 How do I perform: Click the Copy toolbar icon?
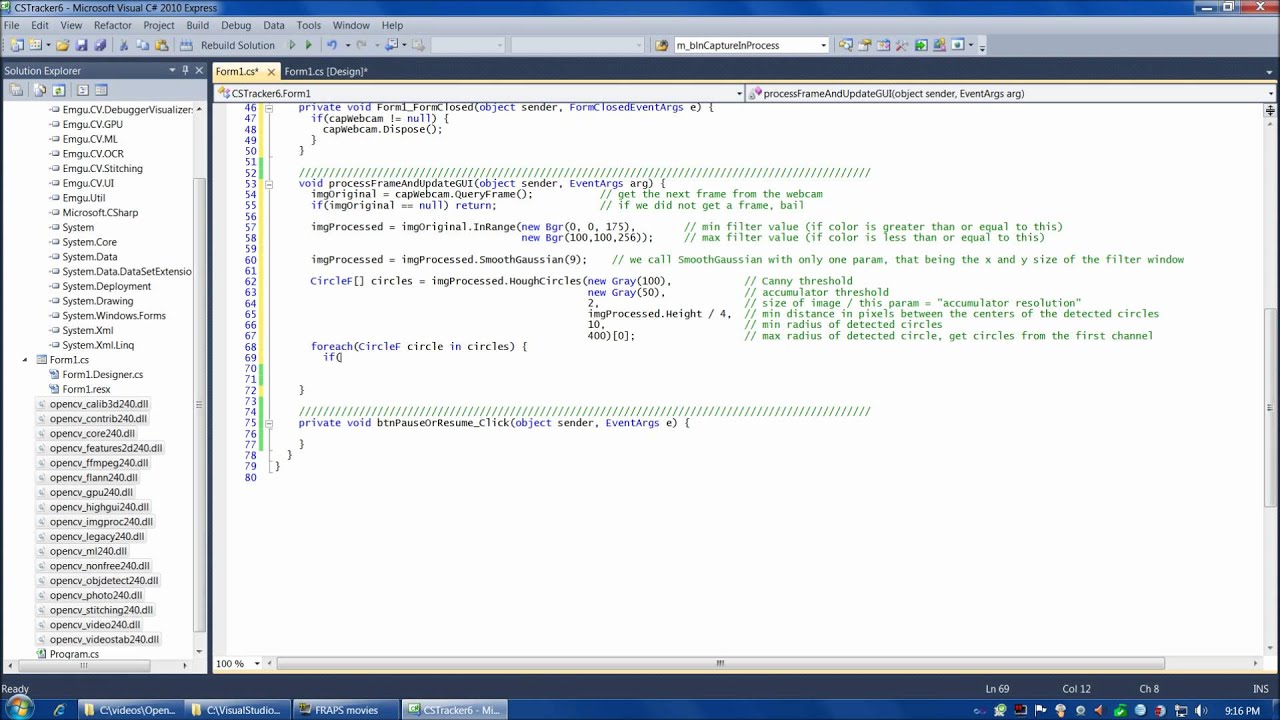pyautogui.click(x=143, y=45)
